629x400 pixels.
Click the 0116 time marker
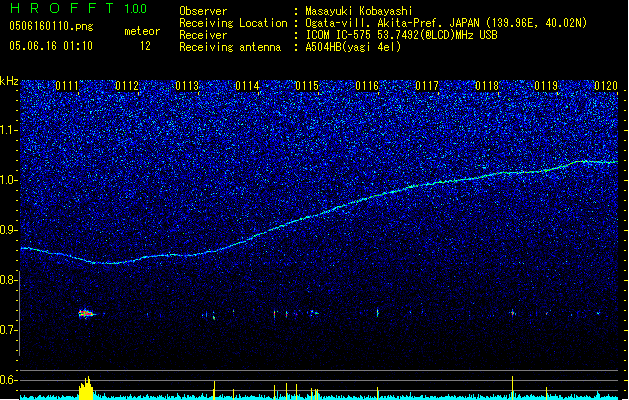(367, 86)
